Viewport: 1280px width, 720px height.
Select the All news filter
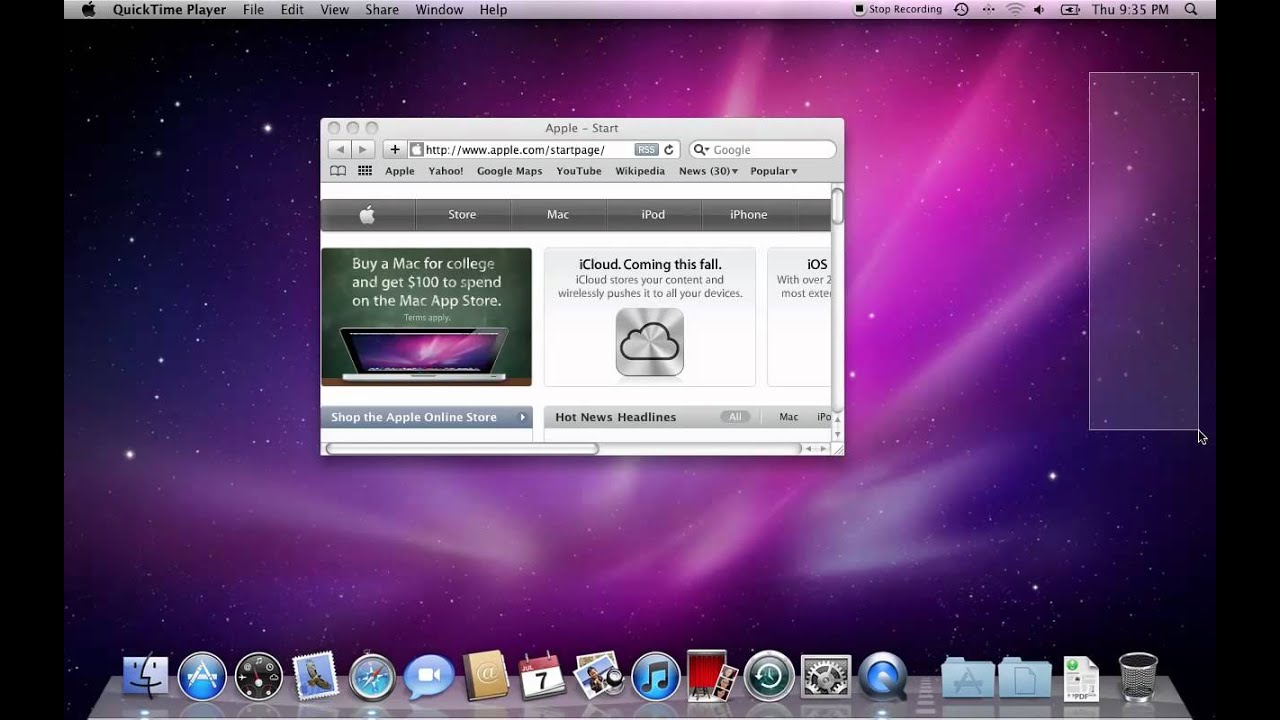coord(735,417)
